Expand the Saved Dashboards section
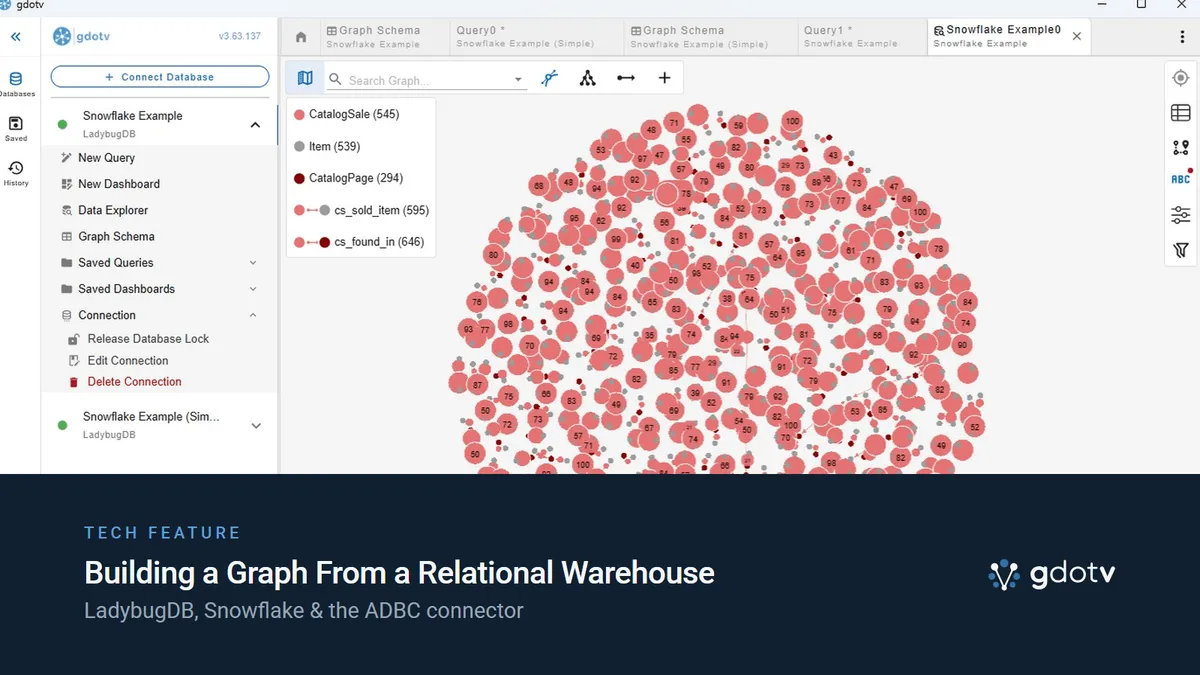The image size is (1200, 675). click(253, 289)
